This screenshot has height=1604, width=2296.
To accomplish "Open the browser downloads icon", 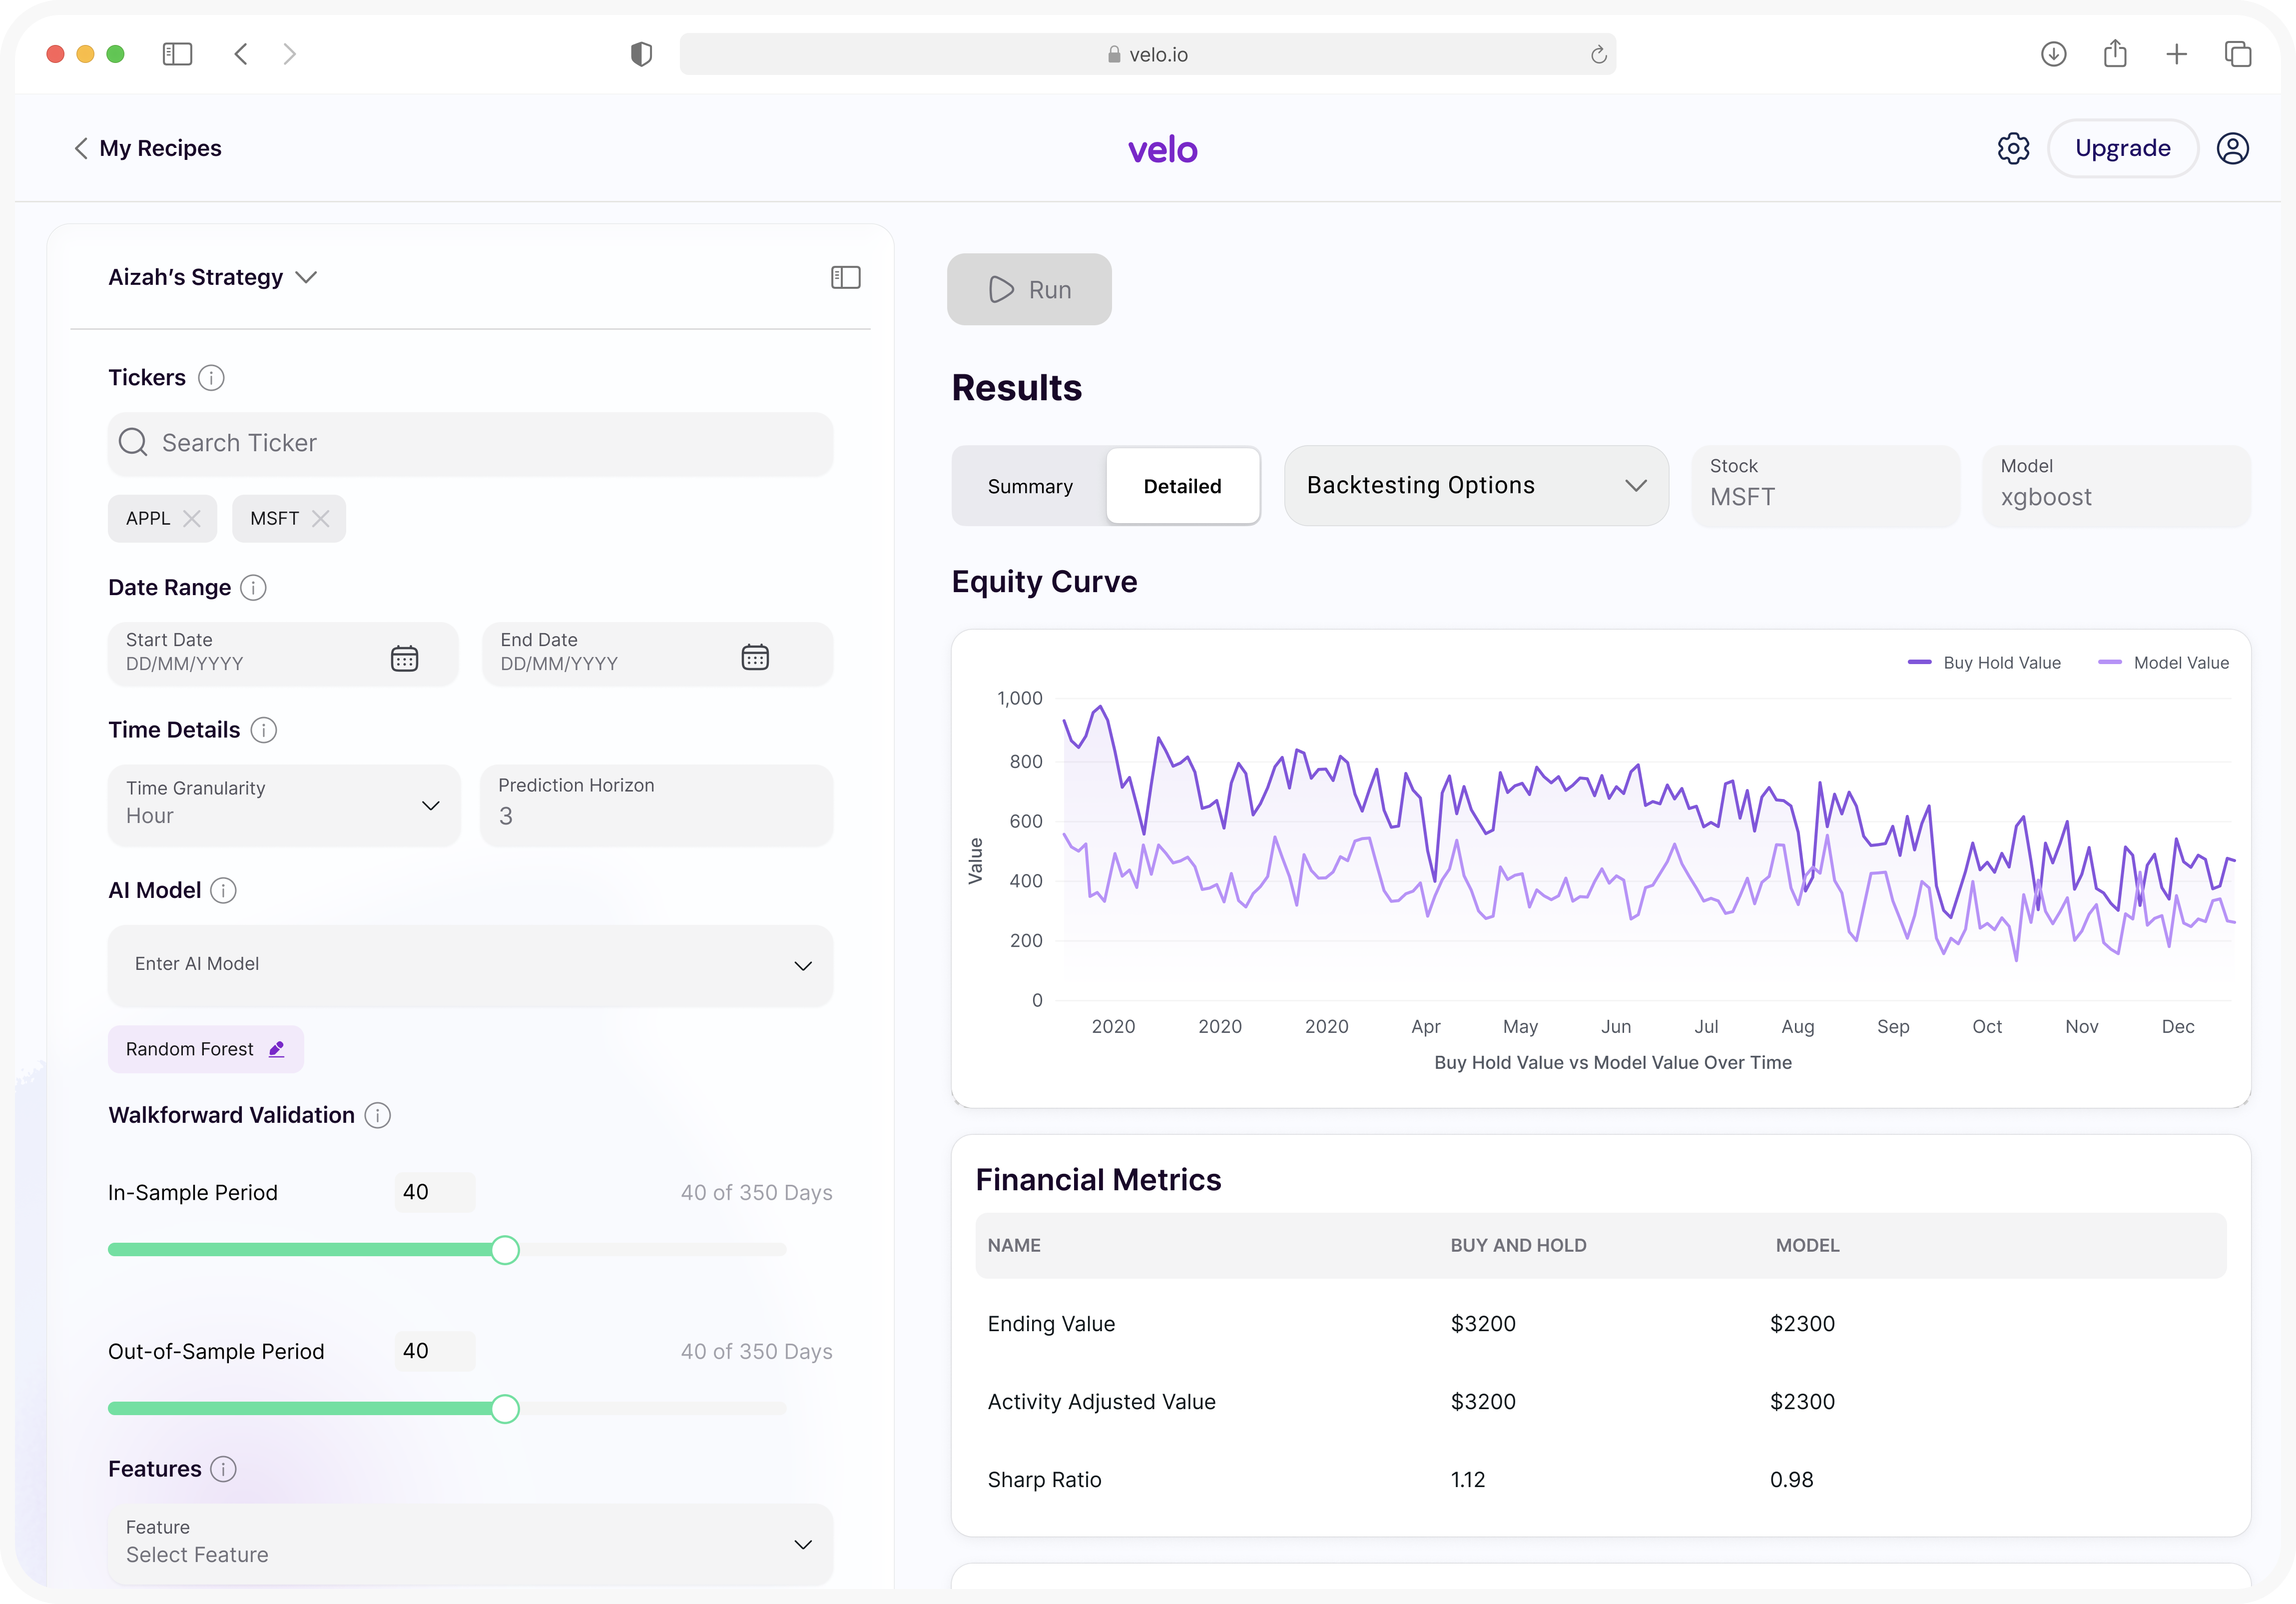I will point(2053,54).
